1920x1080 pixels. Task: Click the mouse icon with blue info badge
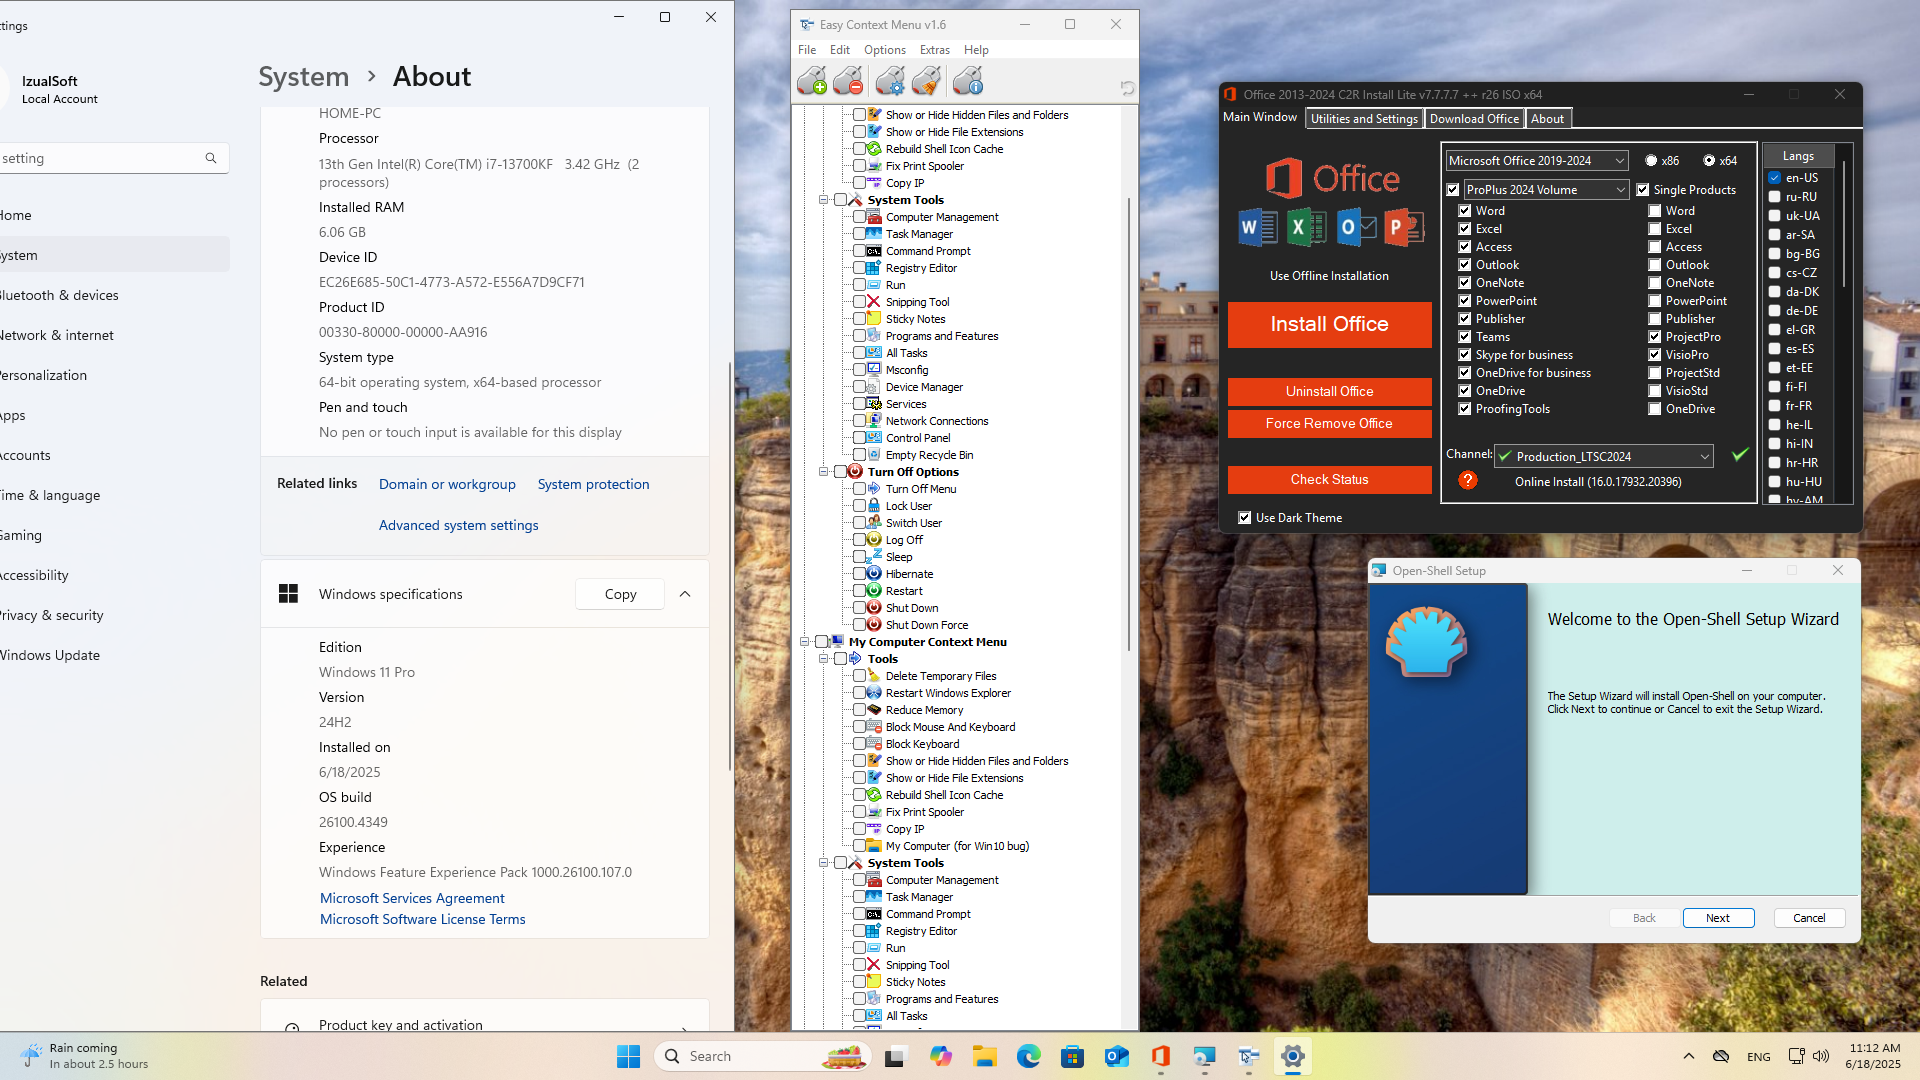click(968, 81)
